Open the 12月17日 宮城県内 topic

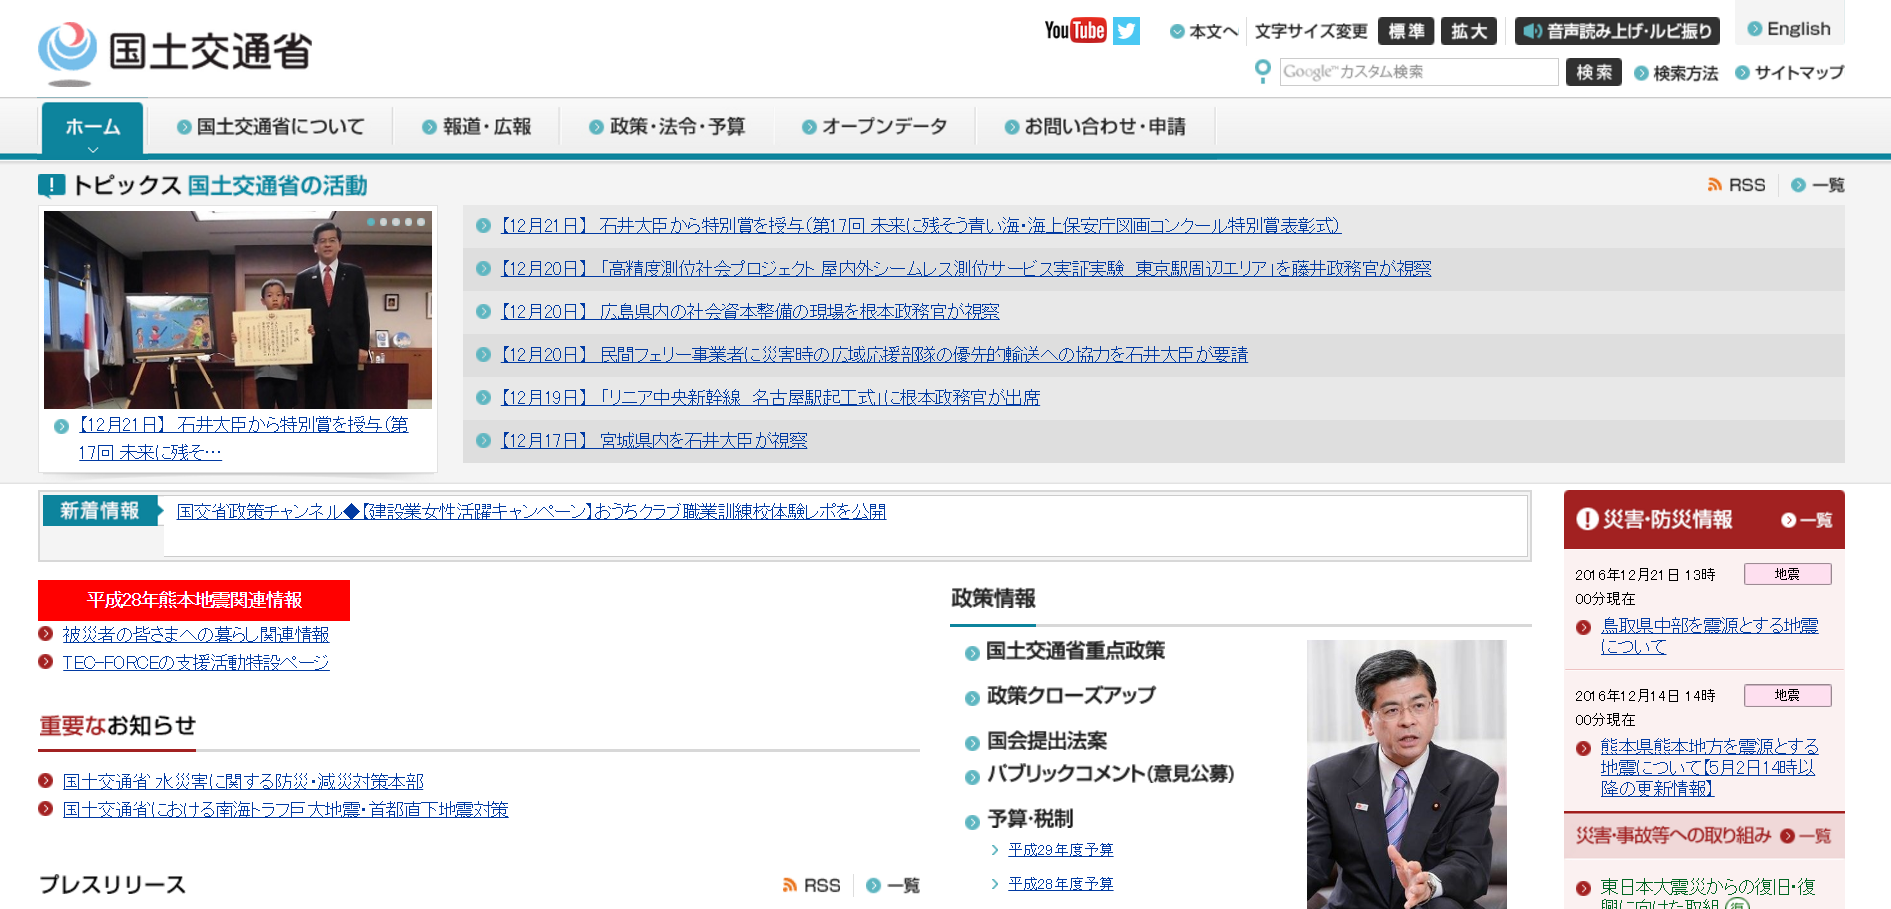tap(654, 441)
